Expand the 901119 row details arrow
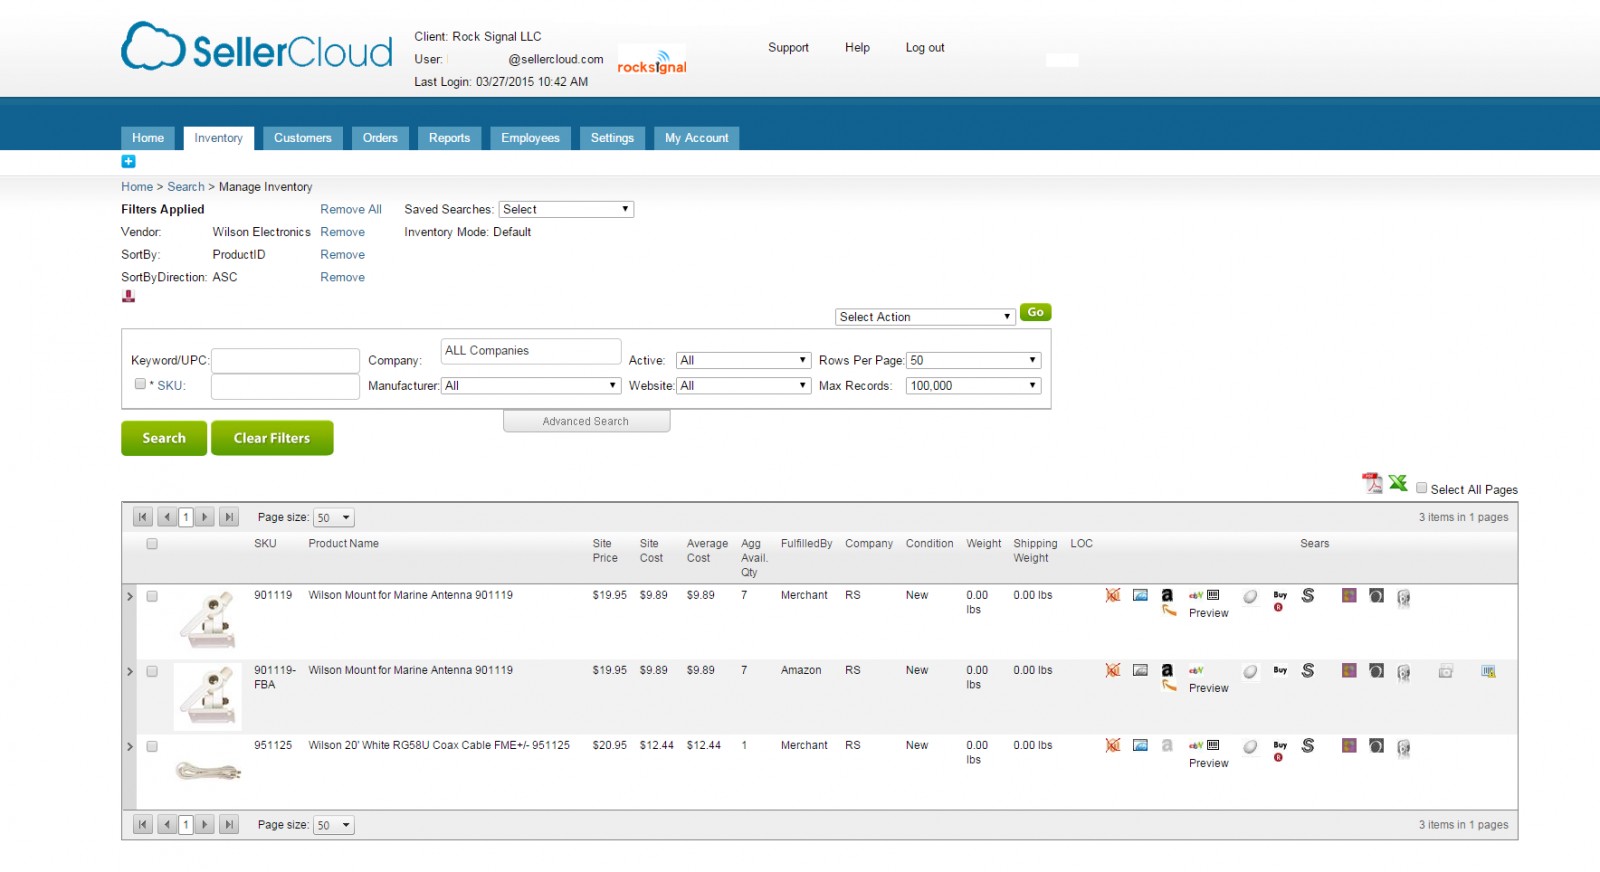The height and width of the screenshot is (872, 1600). tap(129, 596)
